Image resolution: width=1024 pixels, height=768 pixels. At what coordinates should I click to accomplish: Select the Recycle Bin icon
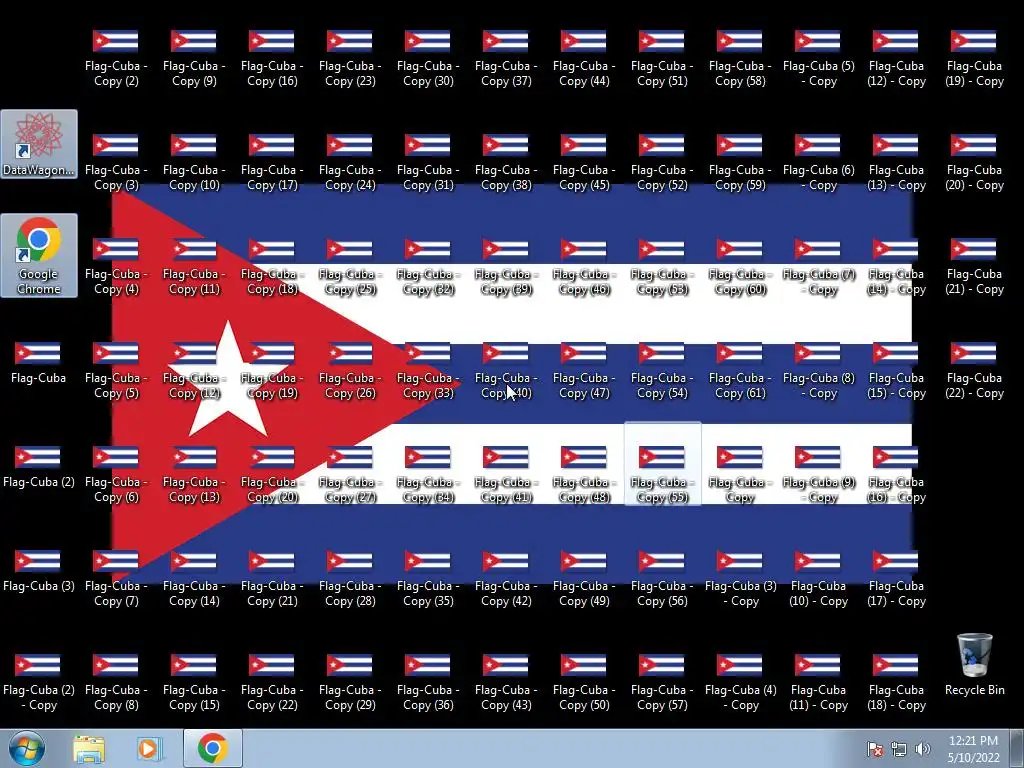[974, 664]
